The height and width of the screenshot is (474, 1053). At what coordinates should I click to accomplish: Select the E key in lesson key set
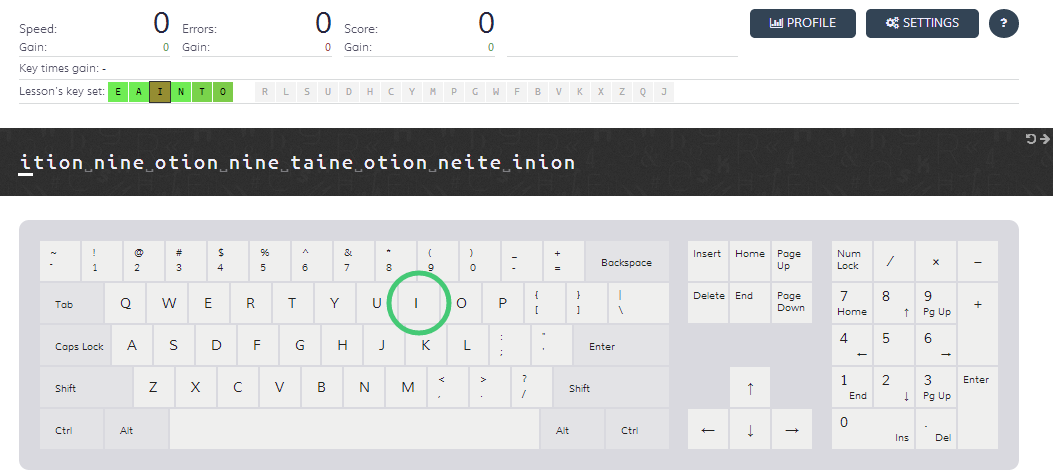click(117, 93)
